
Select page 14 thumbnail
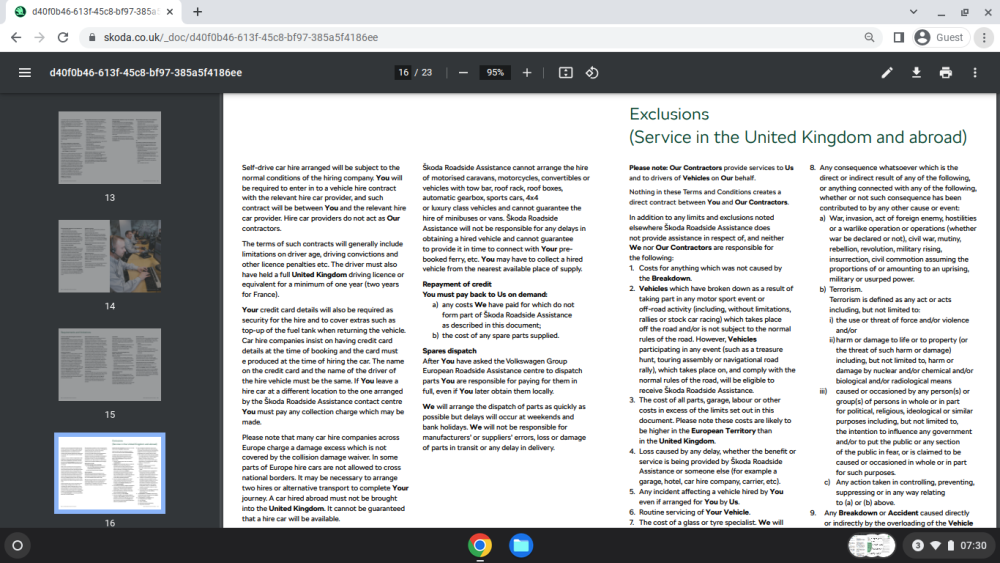point(110,256)
